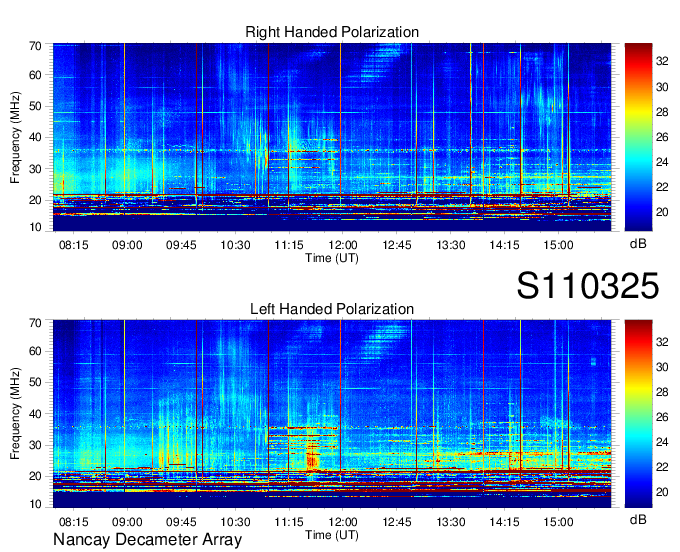Viewport: 680px width, 552px height.
Task: Click 70 MHz tick on Right Handed frequency axis
Action: tap(35, 46)
